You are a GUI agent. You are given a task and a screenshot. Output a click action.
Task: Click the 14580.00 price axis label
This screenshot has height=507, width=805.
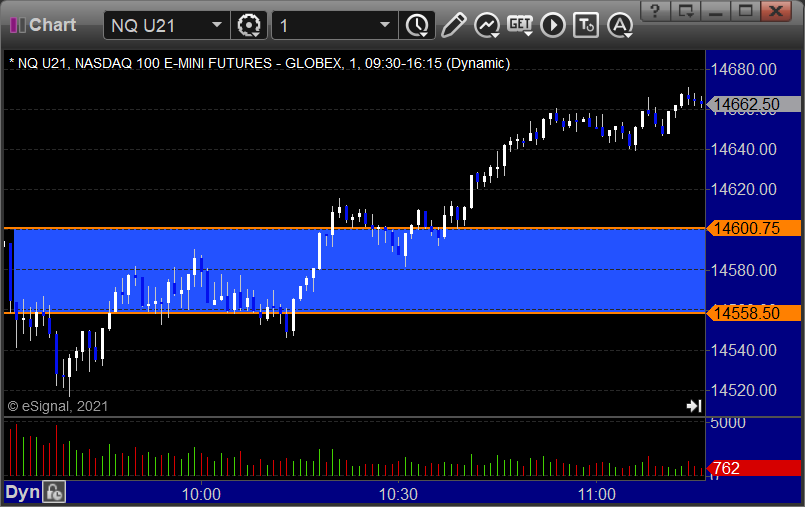[x=743, y=270]
